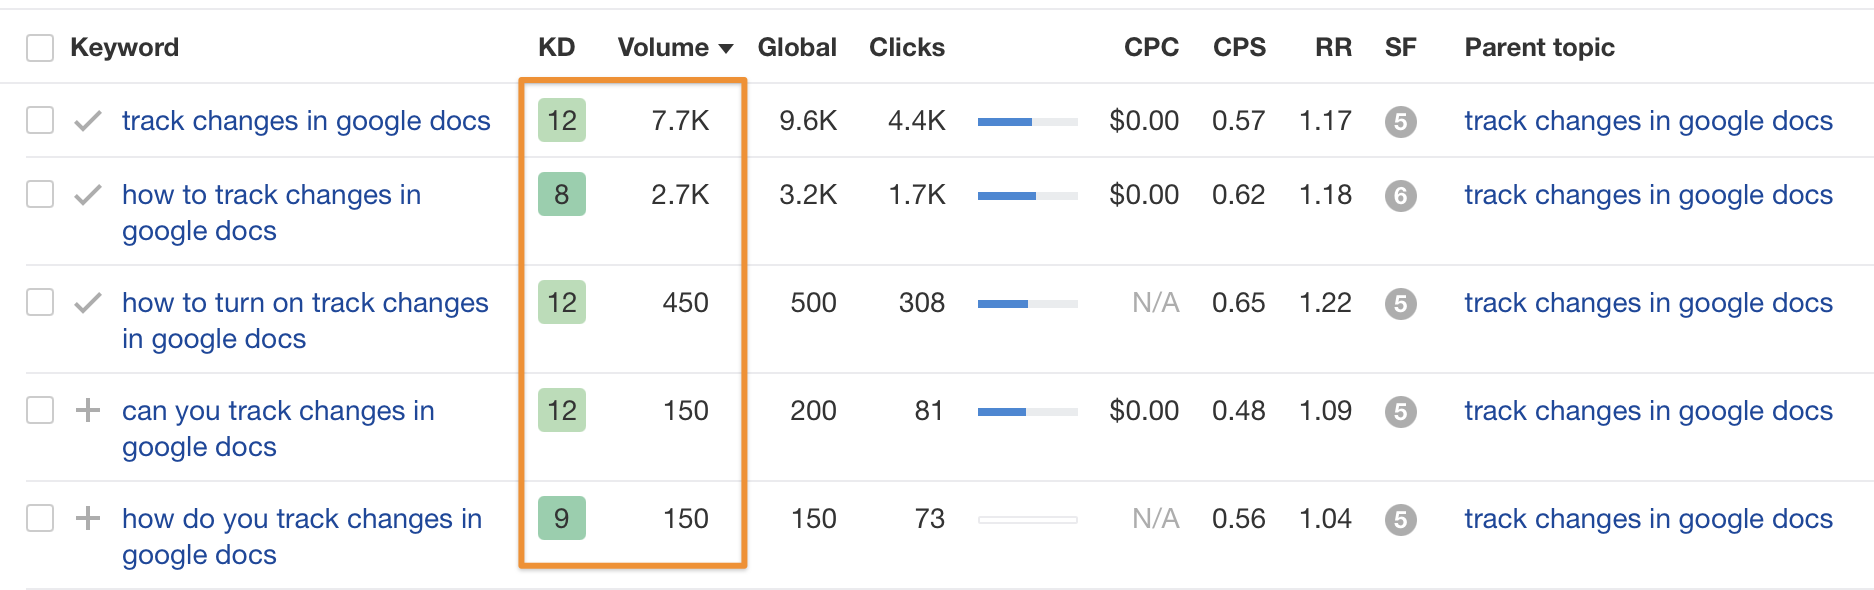Toggle the select-all checkbox in header
This screenshot has height=590, width=1874.
tap(40, 48)
